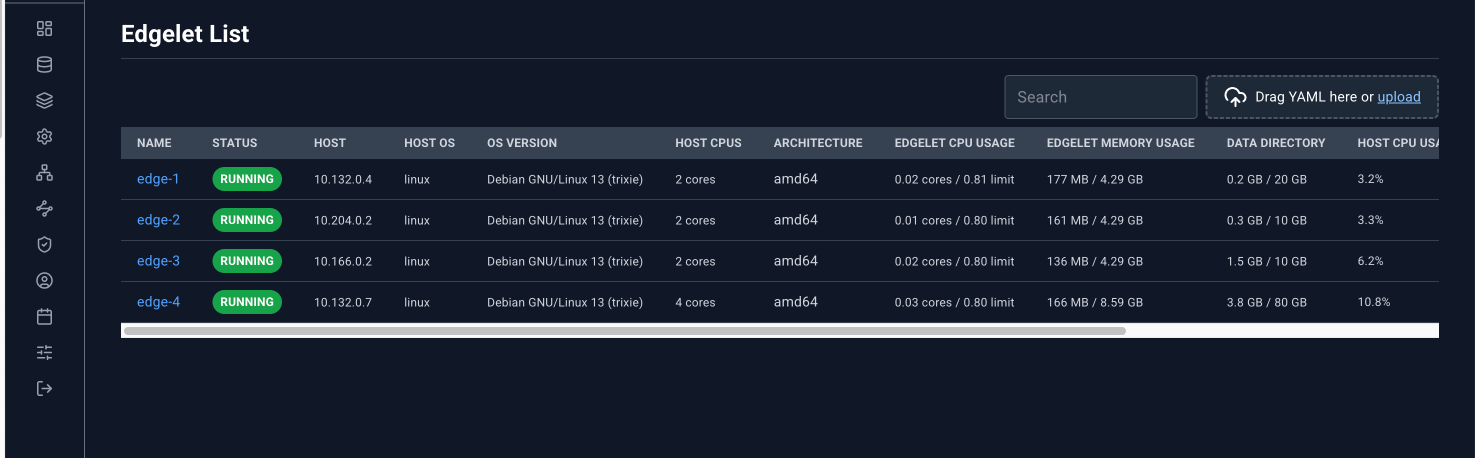1475x458 pixels.
Task: Click the upload link for YAML
Action: tap(1399, 97)
